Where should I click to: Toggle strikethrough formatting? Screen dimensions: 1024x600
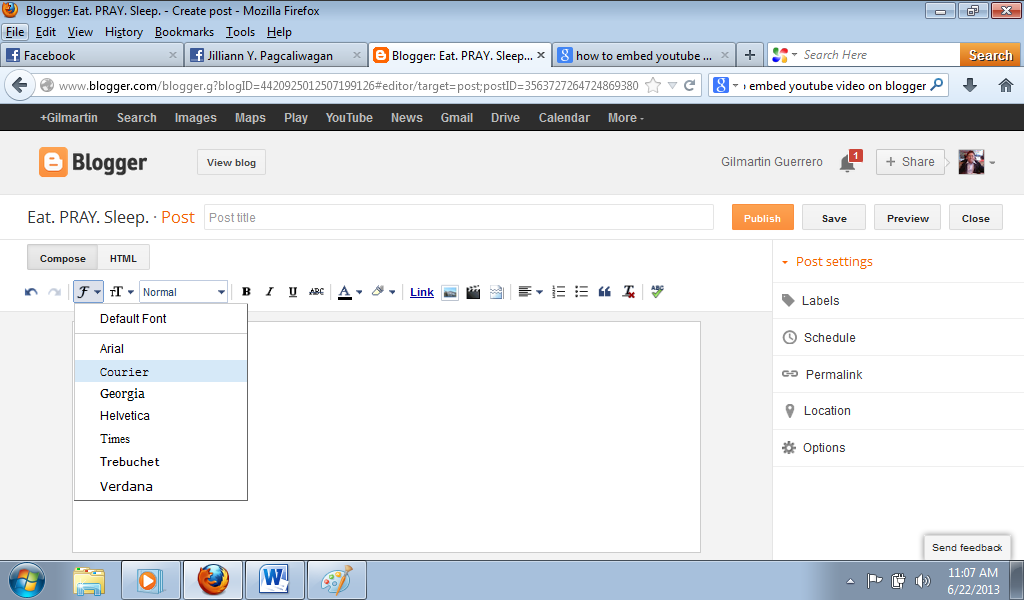(x=316, y=292)
